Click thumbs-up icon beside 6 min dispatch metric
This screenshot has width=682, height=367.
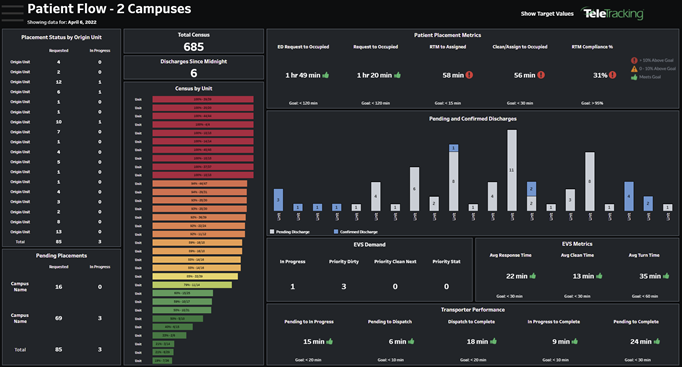[411, 341]
